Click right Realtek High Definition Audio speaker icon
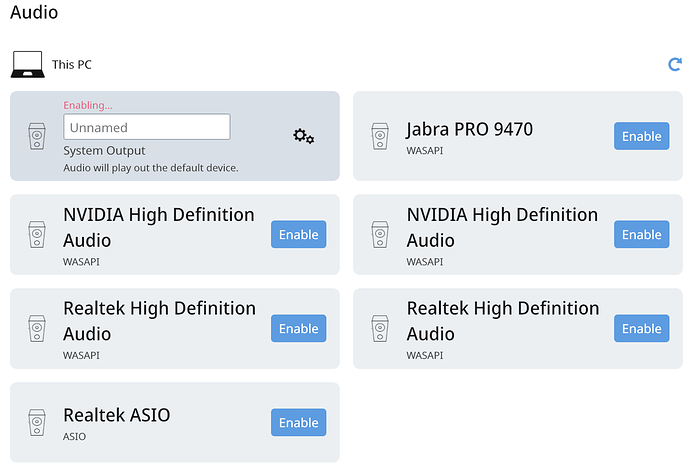690x473 pixels. [x=380, y=328]
